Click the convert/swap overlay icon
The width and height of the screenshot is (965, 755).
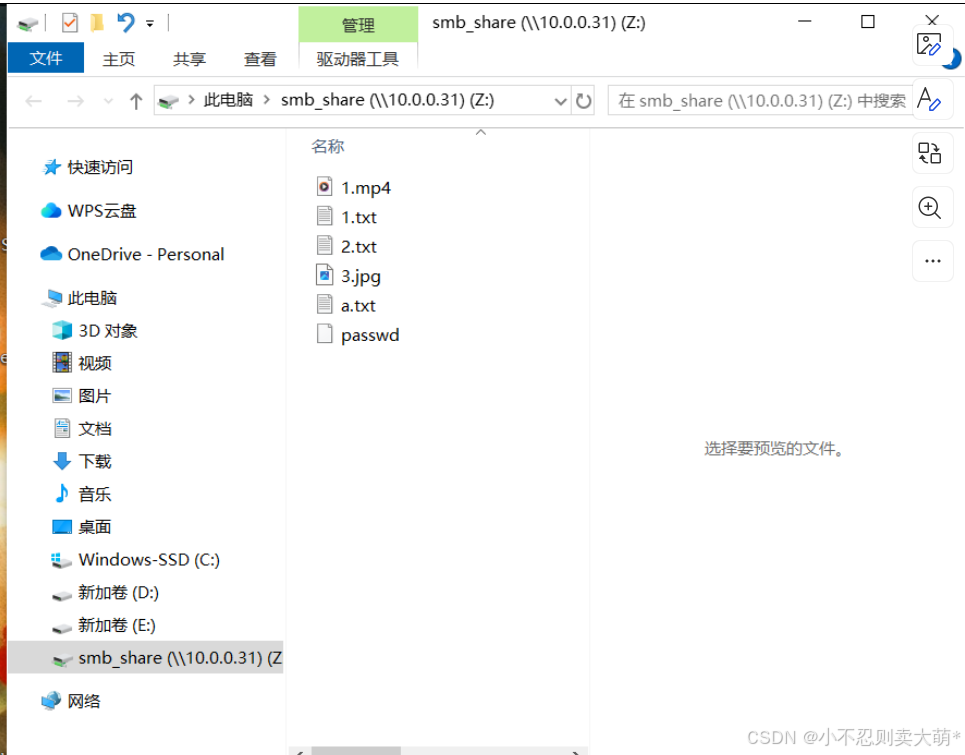click(930, 153)
